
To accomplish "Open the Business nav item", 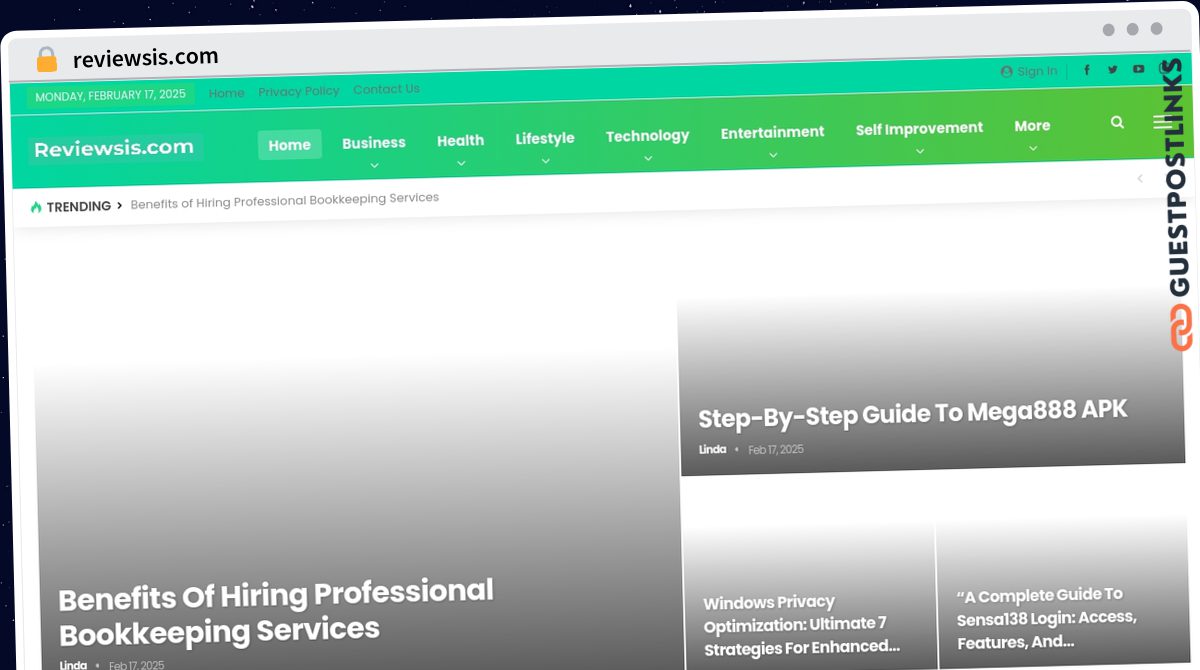I will point(374,143).
